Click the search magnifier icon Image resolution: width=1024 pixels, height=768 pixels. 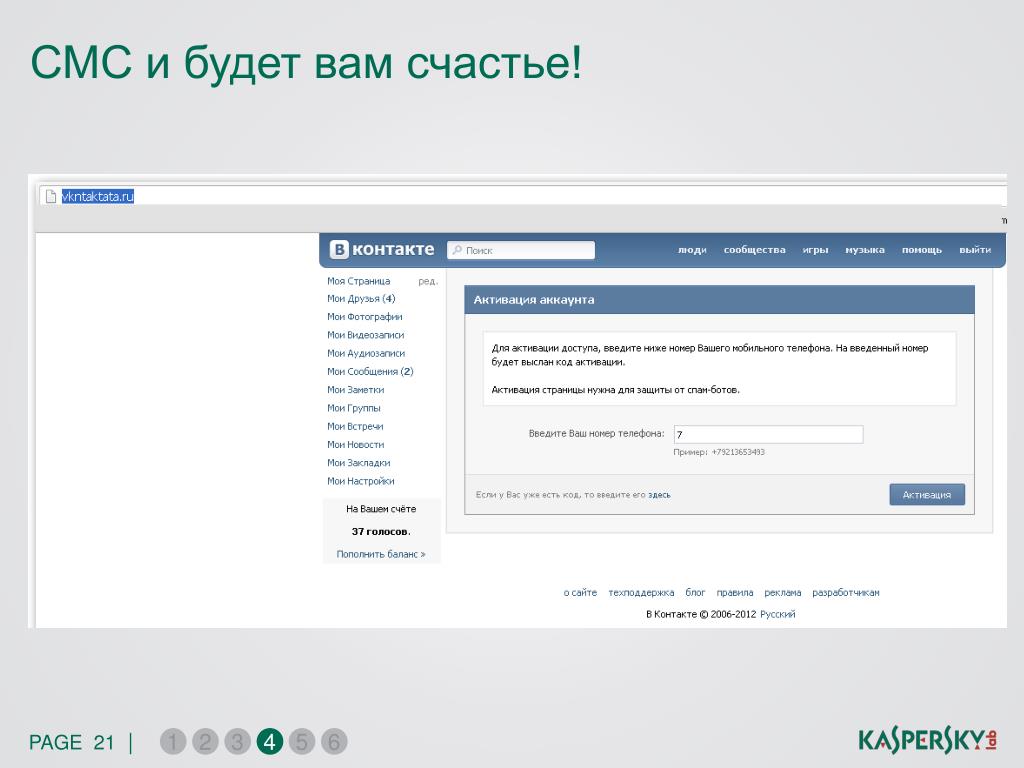tap(457, 250)
